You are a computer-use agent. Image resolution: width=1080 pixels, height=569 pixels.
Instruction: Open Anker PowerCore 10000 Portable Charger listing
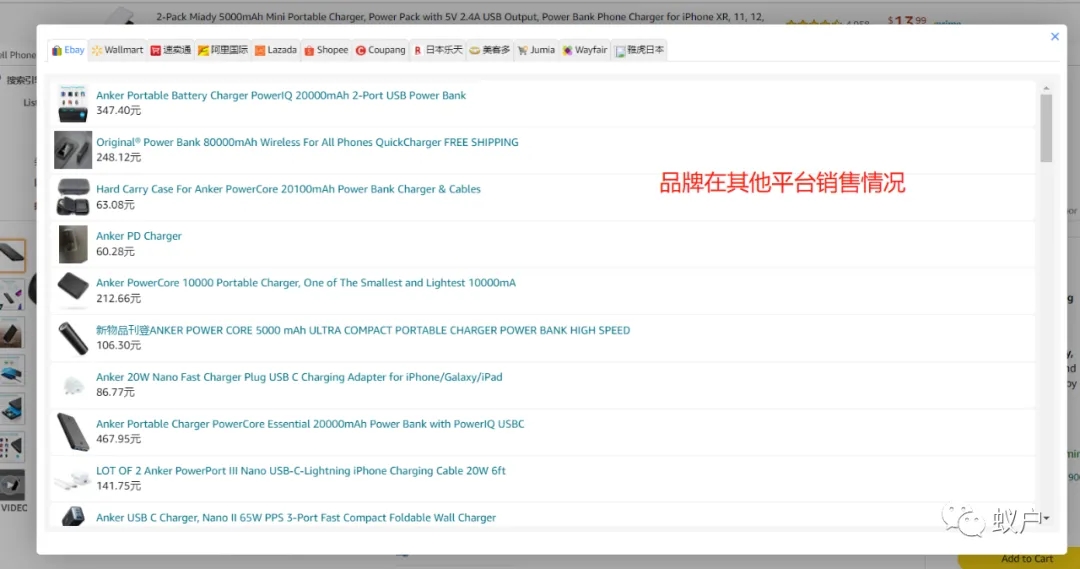coord(306,282)
